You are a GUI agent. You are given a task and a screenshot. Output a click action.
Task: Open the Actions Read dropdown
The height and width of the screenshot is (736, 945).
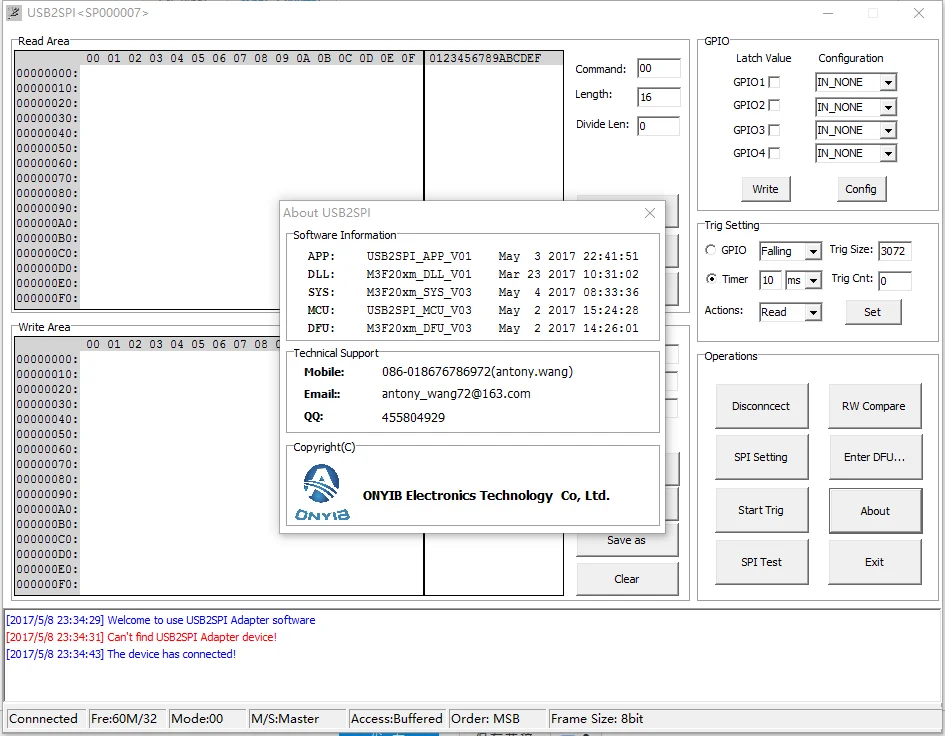pos(813,312)
